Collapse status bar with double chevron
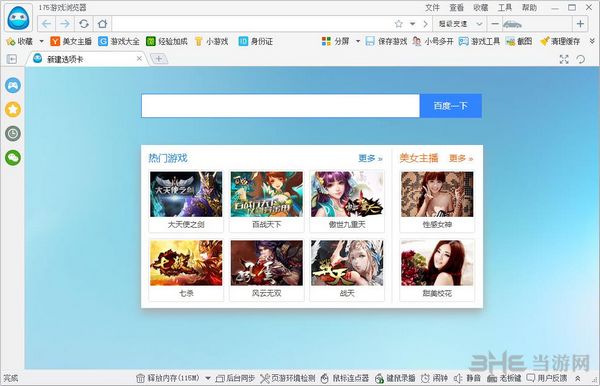The image size is (600, 386). 578,378
